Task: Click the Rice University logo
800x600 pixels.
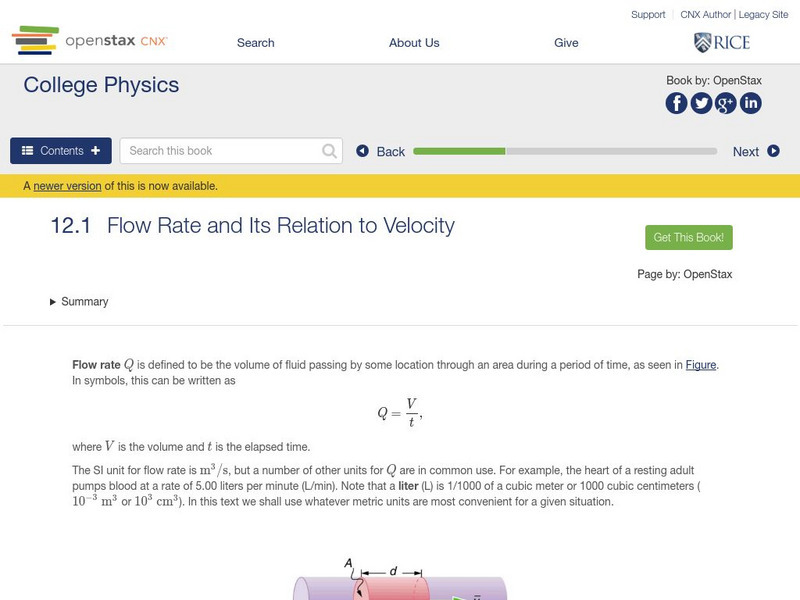Action: click(x=721, y=42)
